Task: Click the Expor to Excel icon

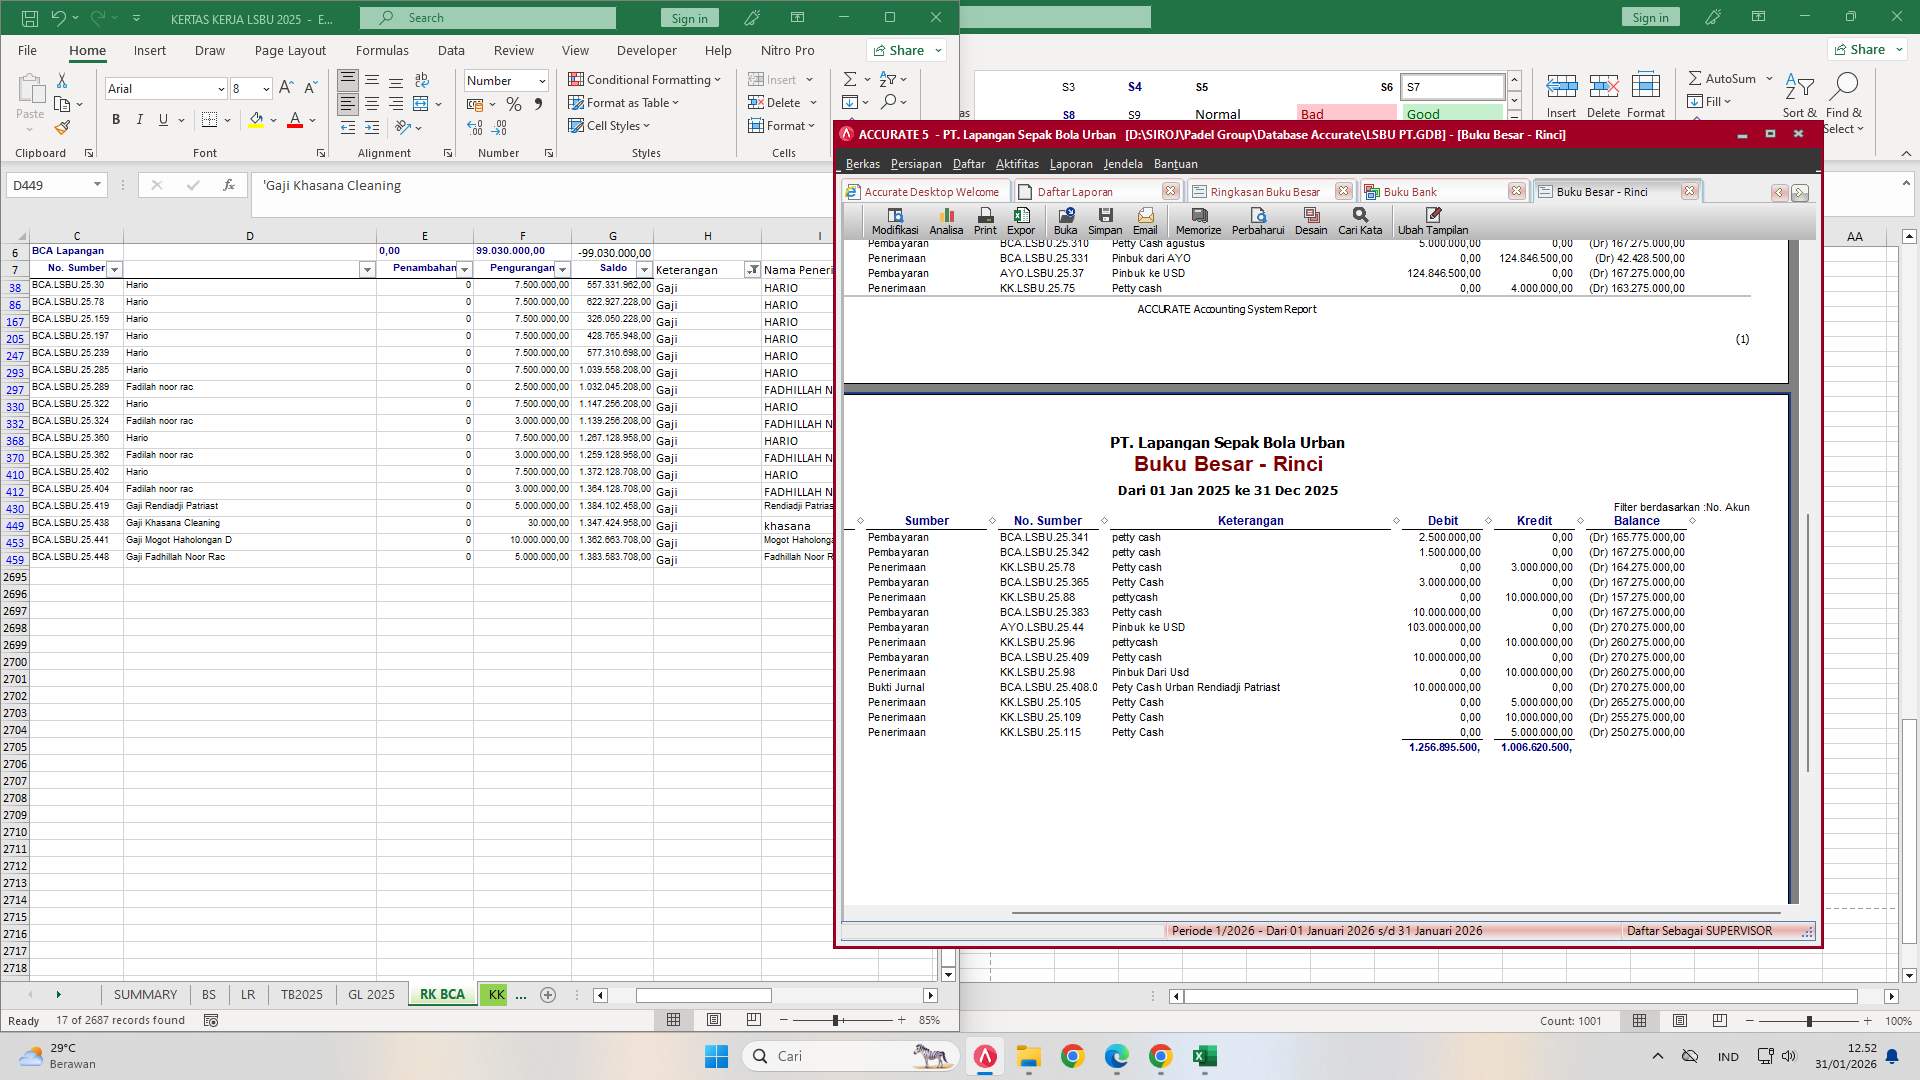Action: (x=1021, y=221)
